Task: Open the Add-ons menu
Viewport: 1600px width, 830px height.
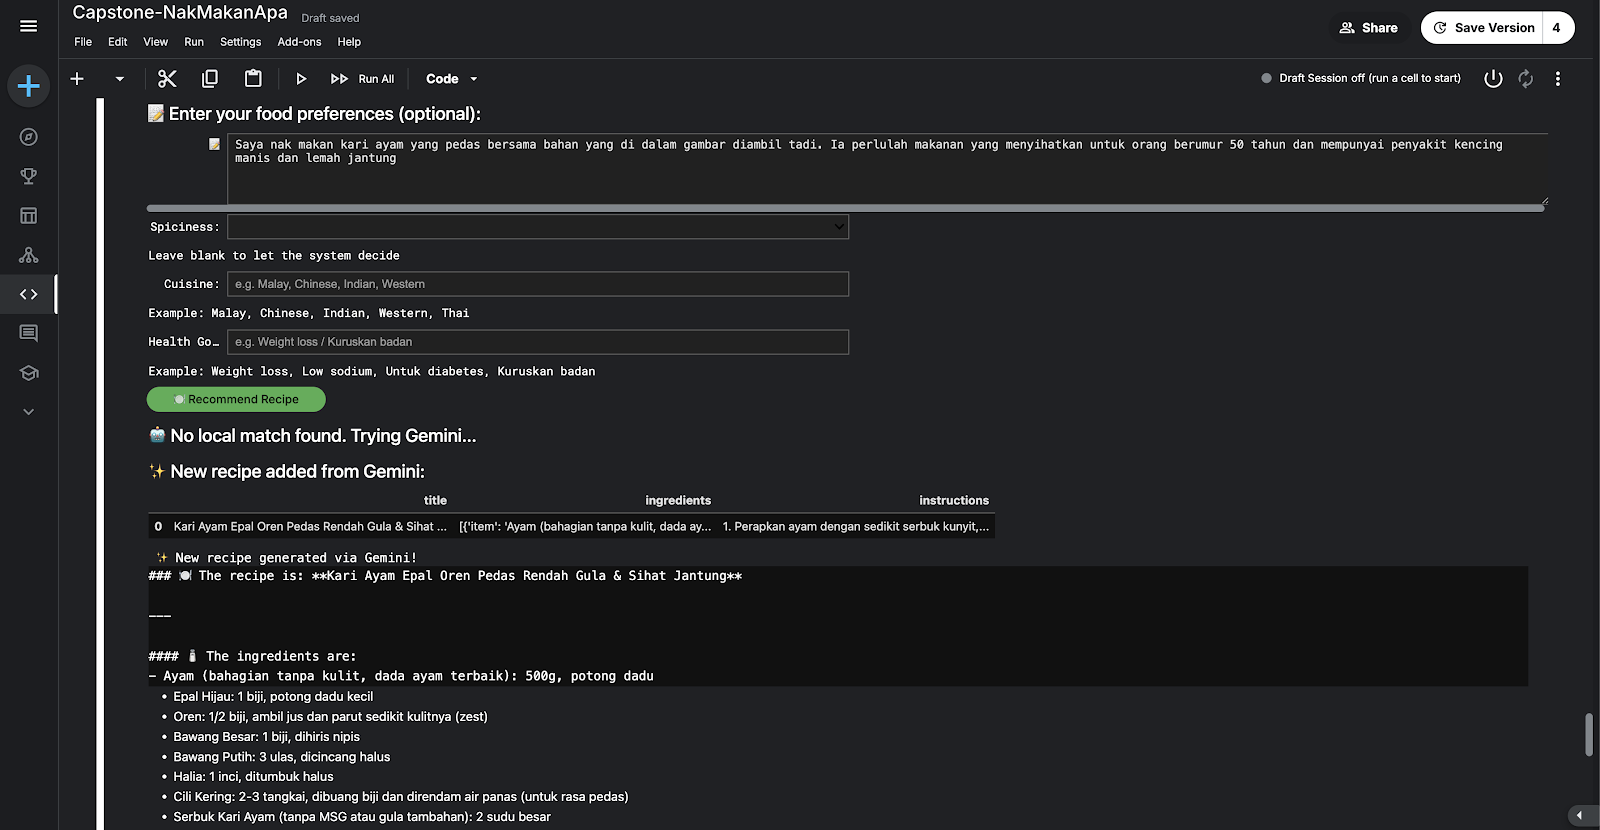Action: coord(299,42)
